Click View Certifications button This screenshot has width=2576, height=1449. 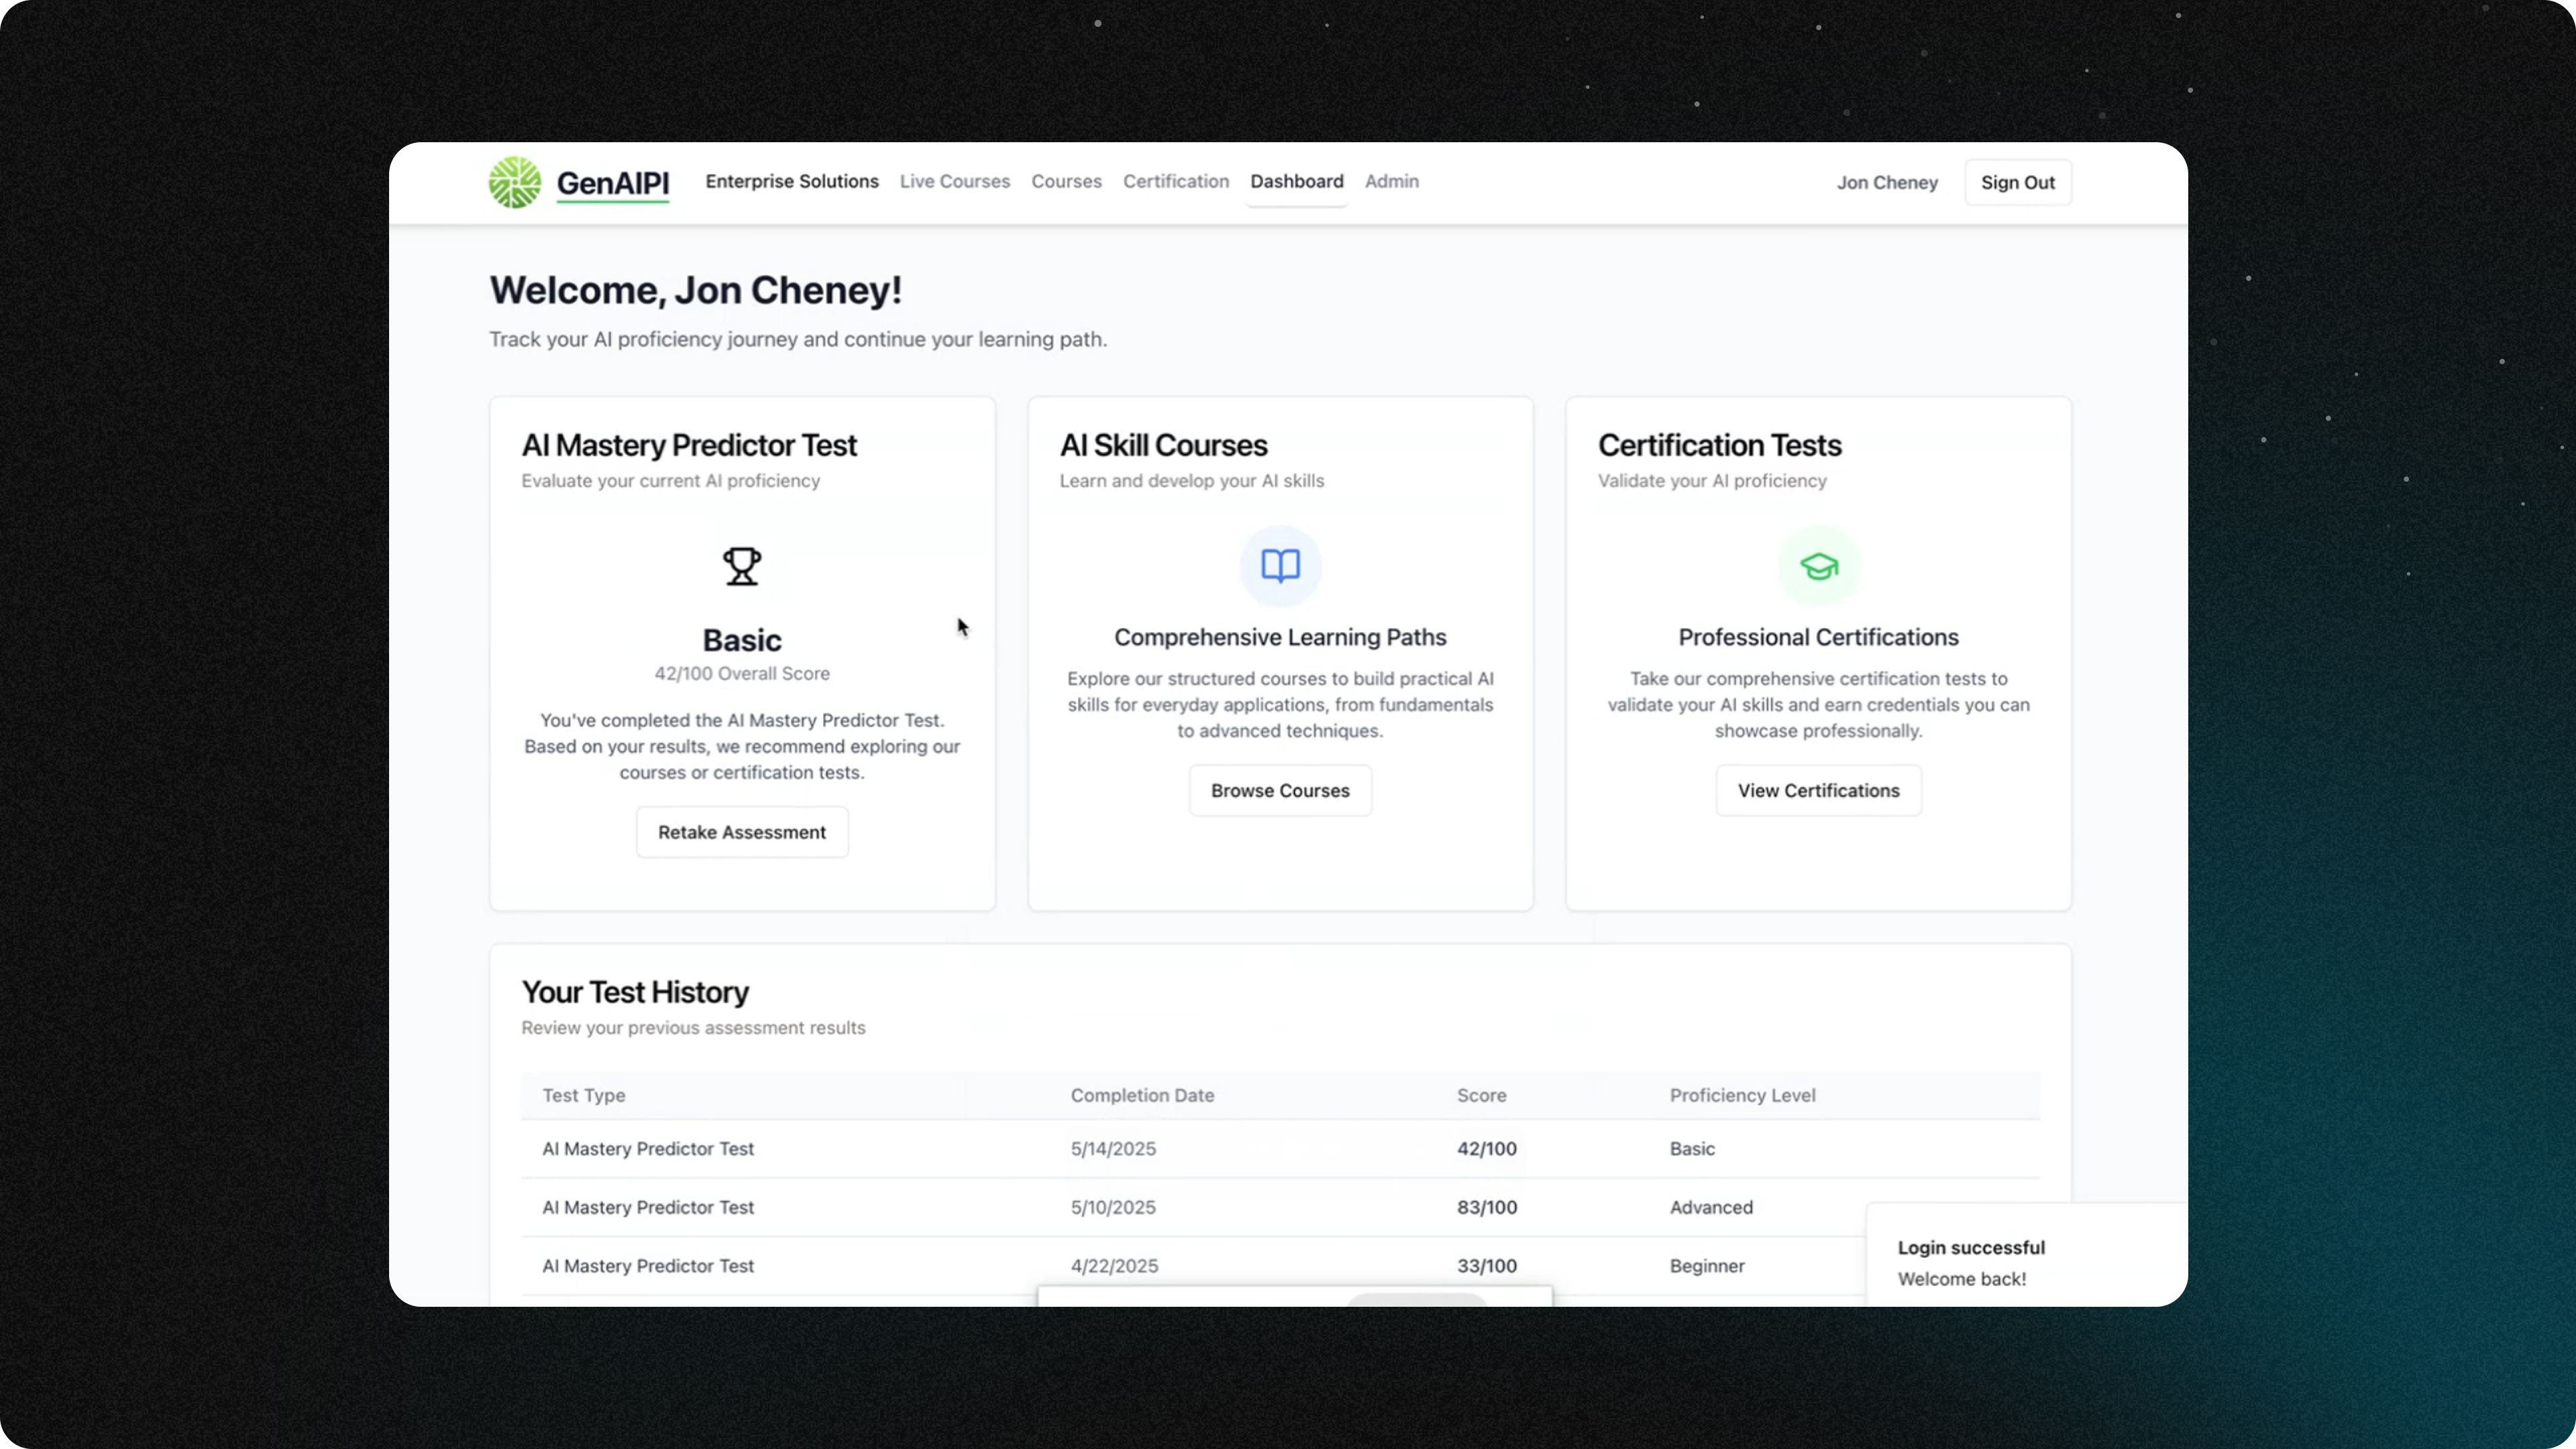click(1817, 790)
